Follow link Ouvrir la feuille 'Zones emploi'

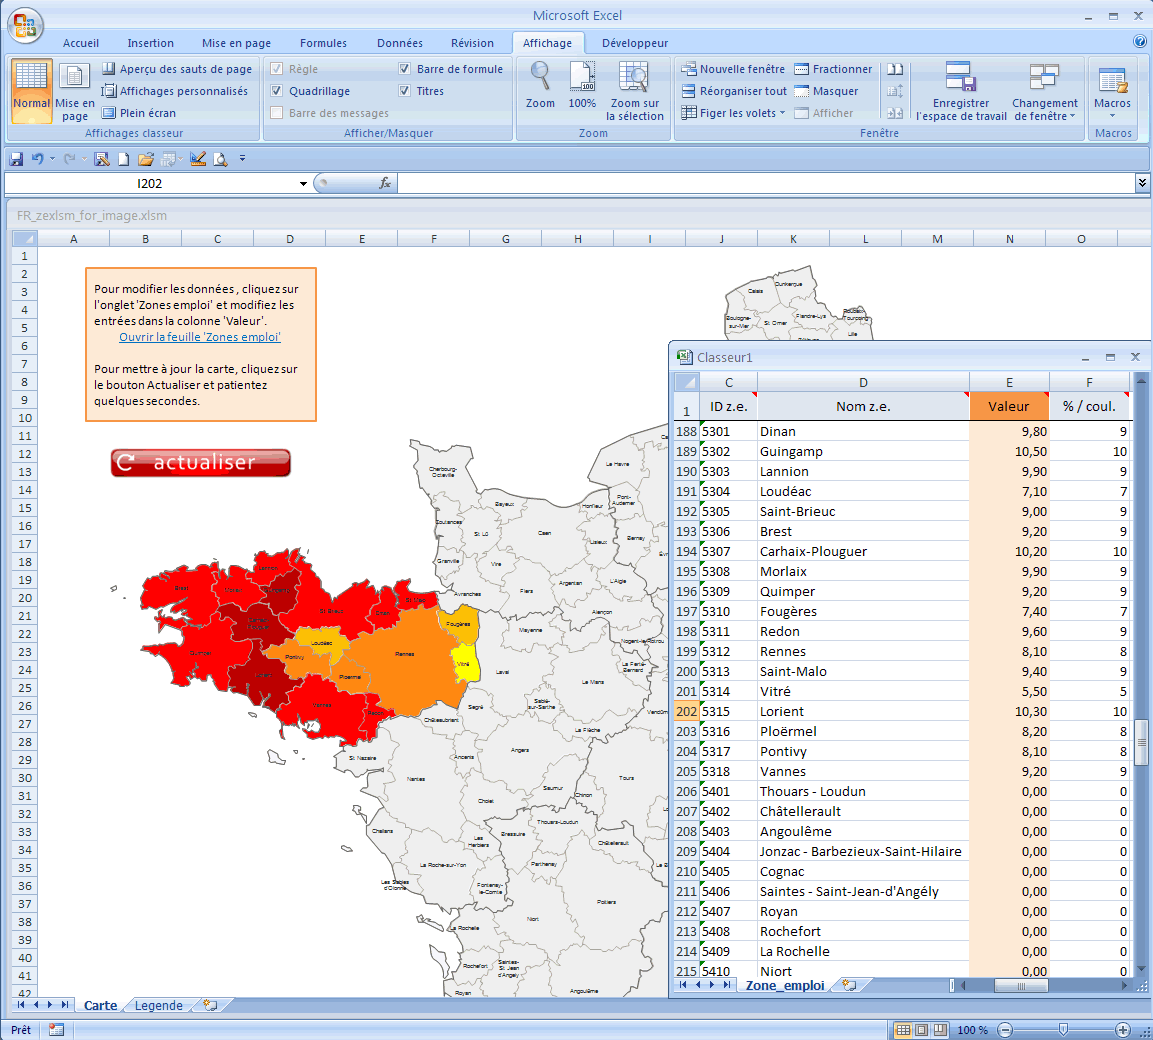click(x=200, y=337)
